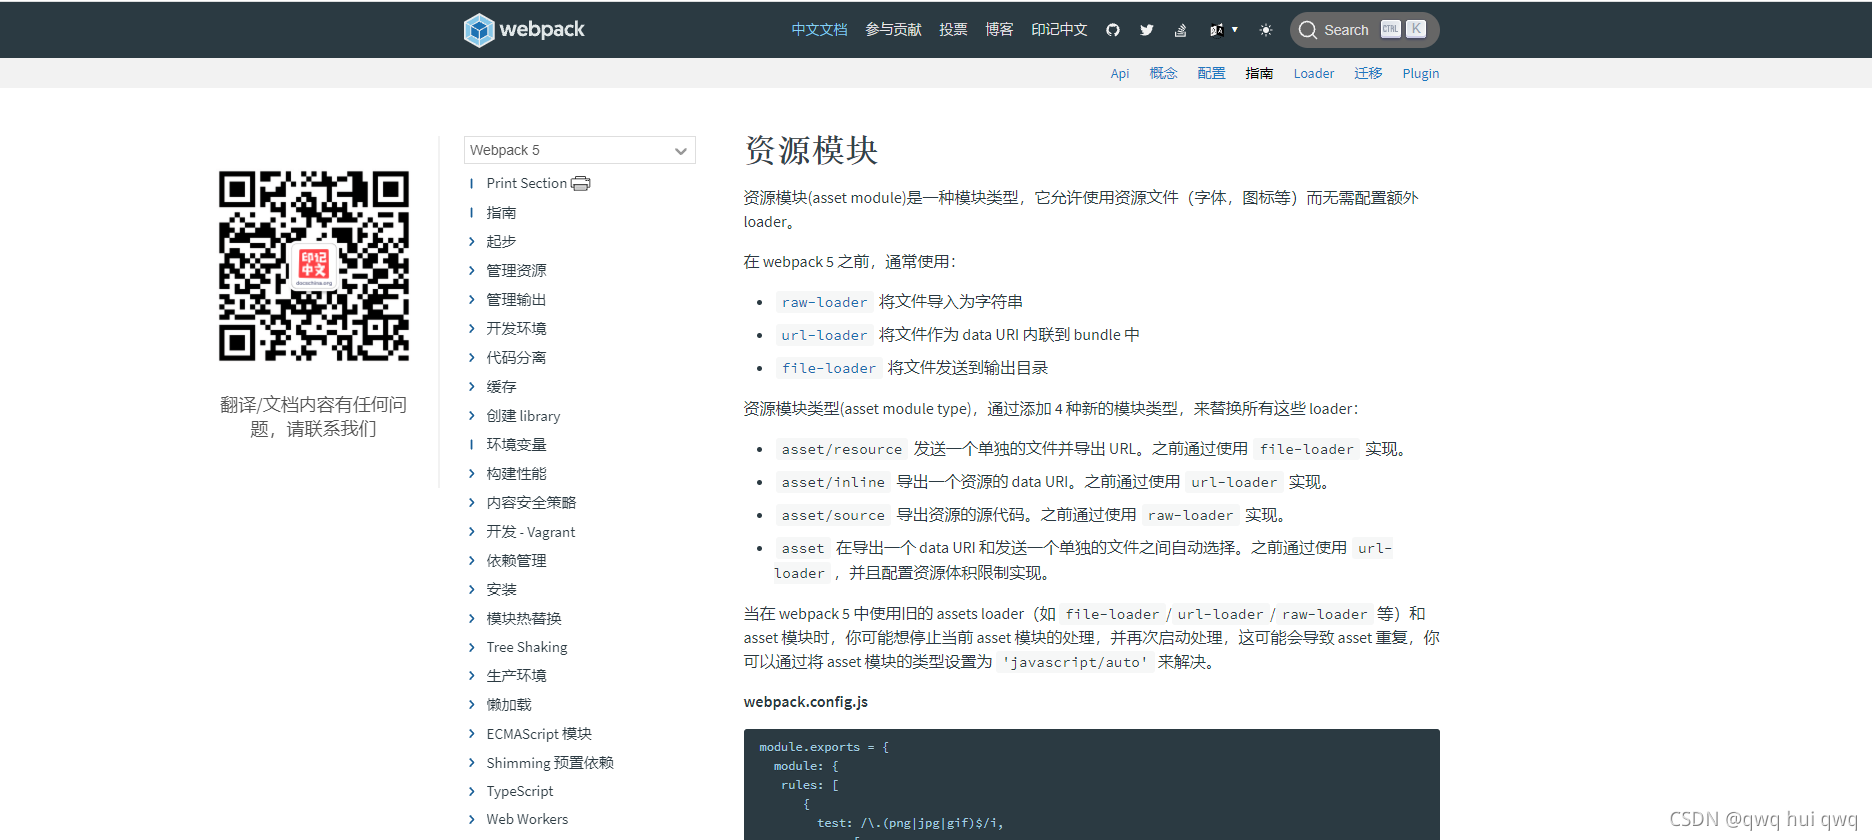This screenshot has width=1872, height=840.
Task: Open the Tree Shaking sidebar link
Action: 527,647
